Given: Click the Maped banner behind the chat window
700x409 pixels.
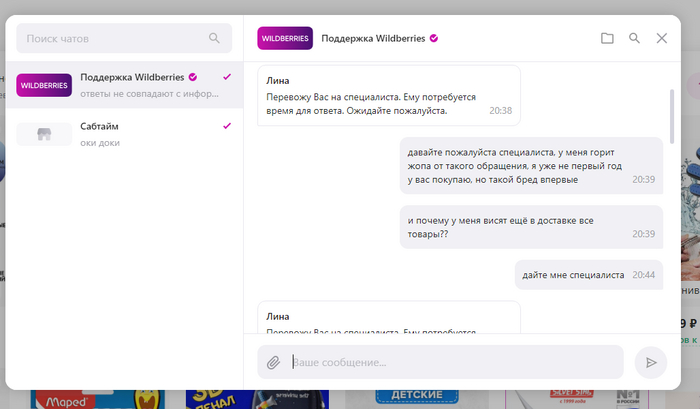Looking at the screenshot, I should (x=97, y=400).
